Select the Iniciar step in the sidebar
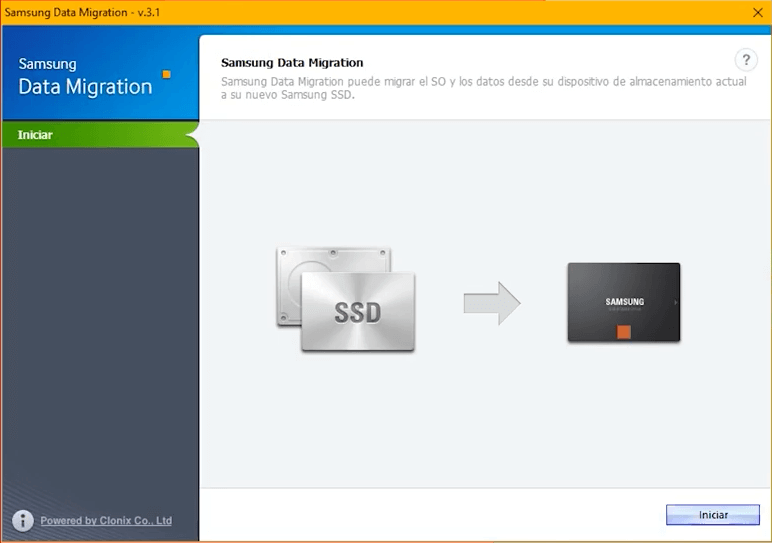772x543 pixels. (x=100, y=134)
